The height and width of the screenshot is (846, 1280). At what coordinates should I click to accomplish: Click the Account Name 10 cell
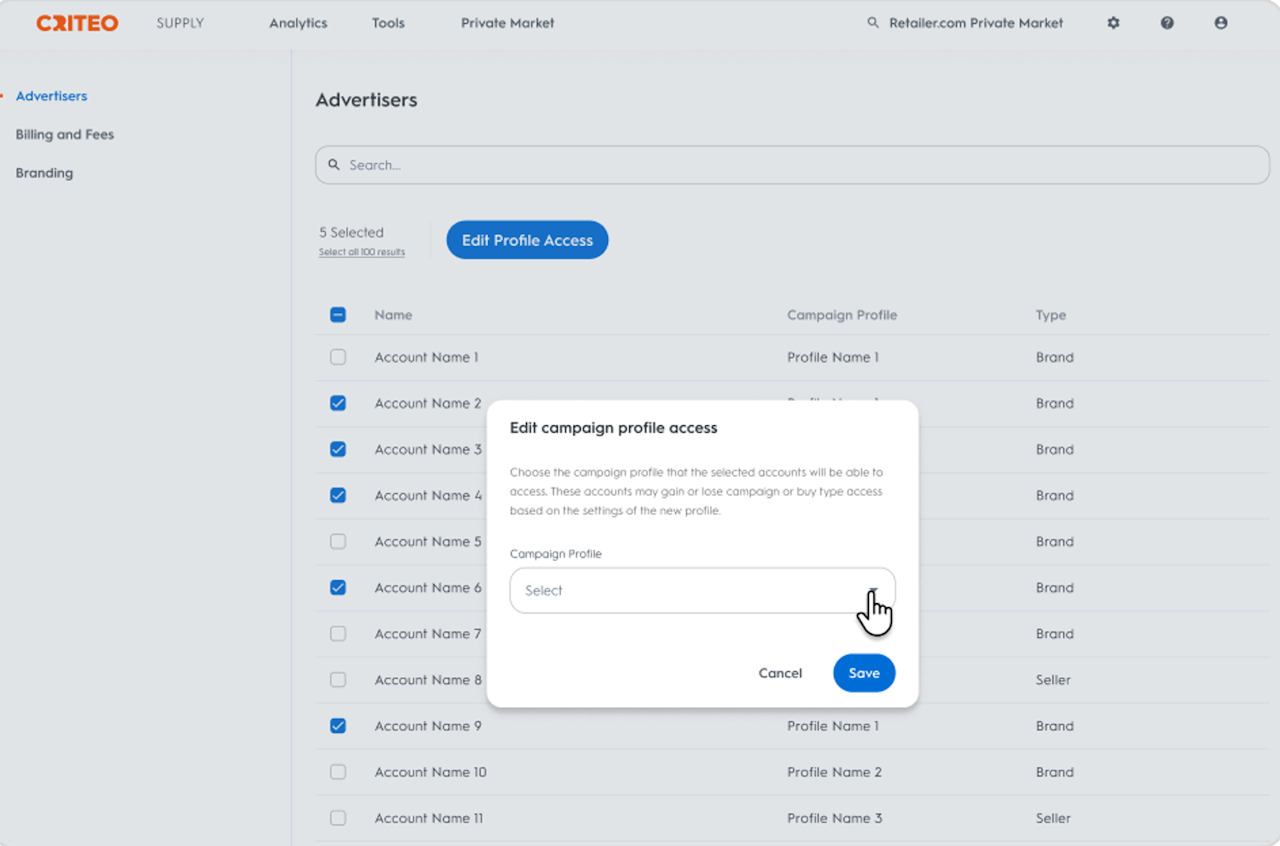coord(430,772)
